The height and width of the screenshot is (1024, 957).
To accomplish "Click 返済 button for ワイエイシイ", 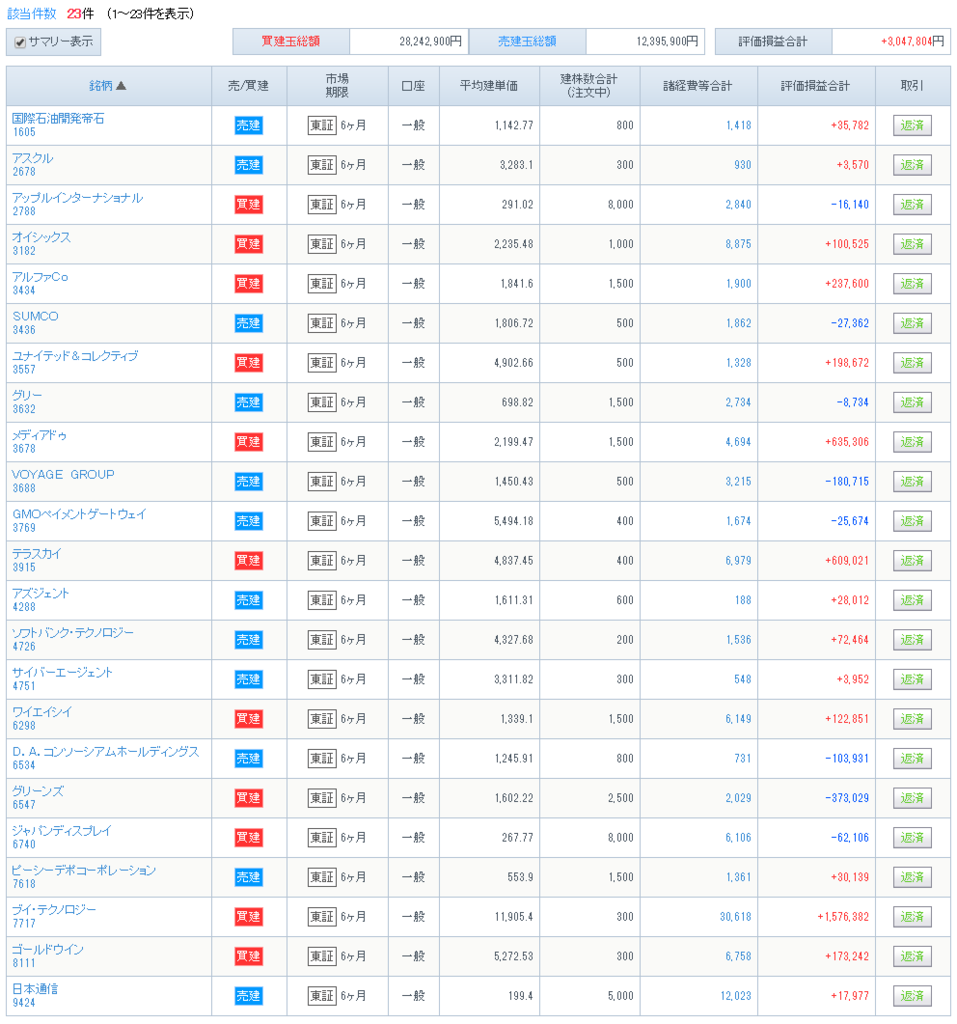I will point(912,719).
